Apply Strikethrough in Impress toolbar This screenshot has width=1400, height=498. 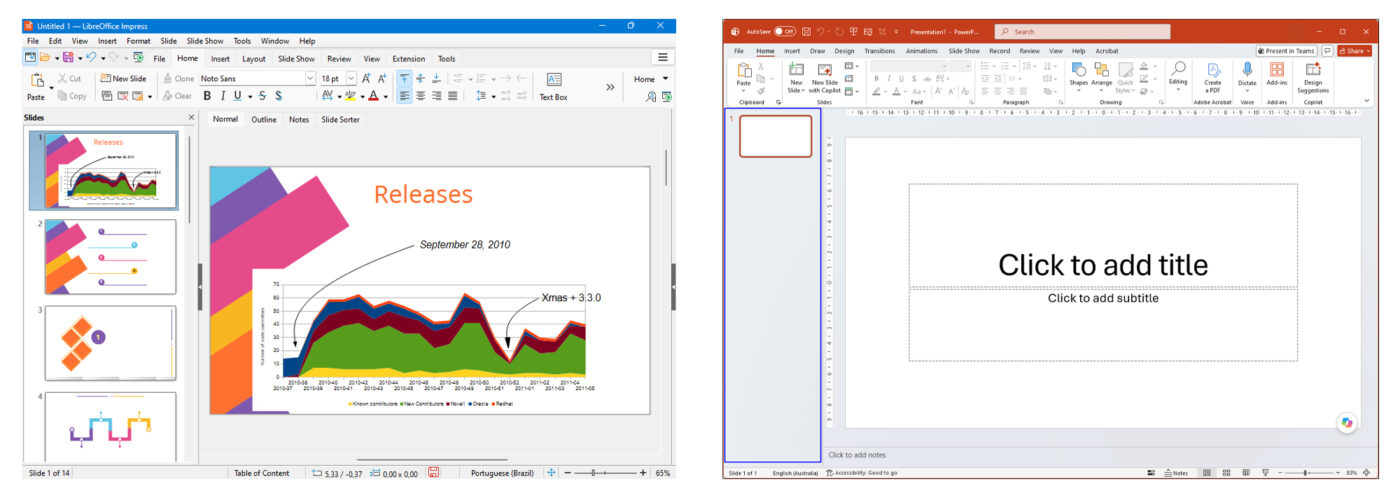263,96
